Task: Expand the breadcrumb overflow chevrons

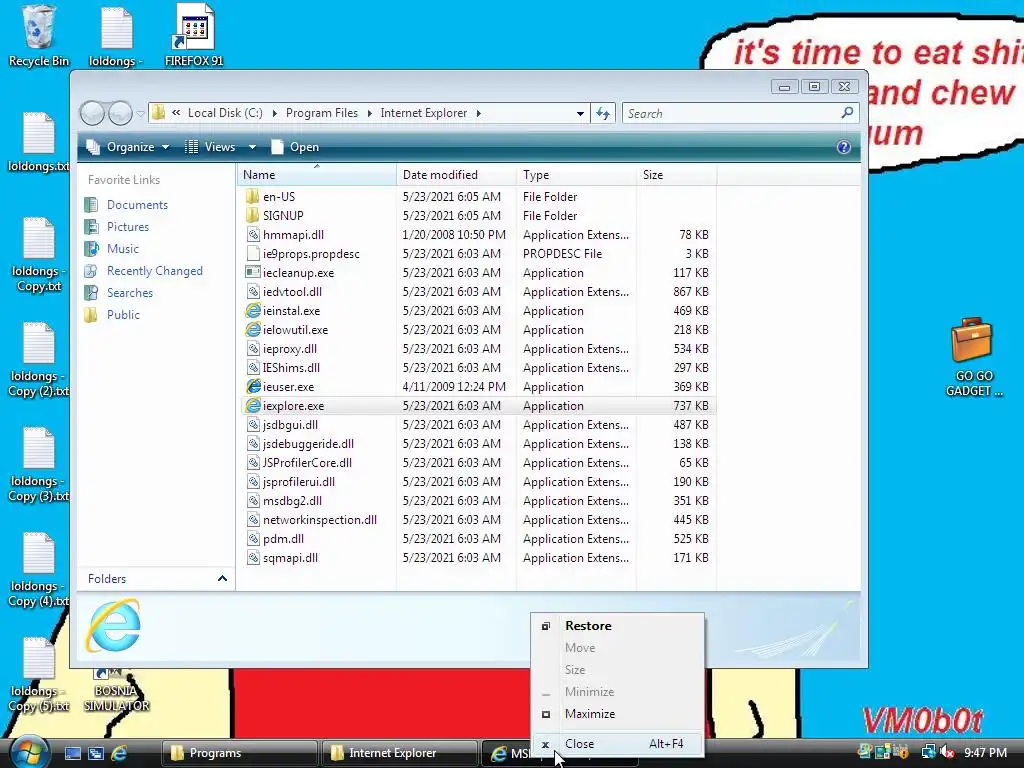Action: pyautogui.click(x=176, y=113)
